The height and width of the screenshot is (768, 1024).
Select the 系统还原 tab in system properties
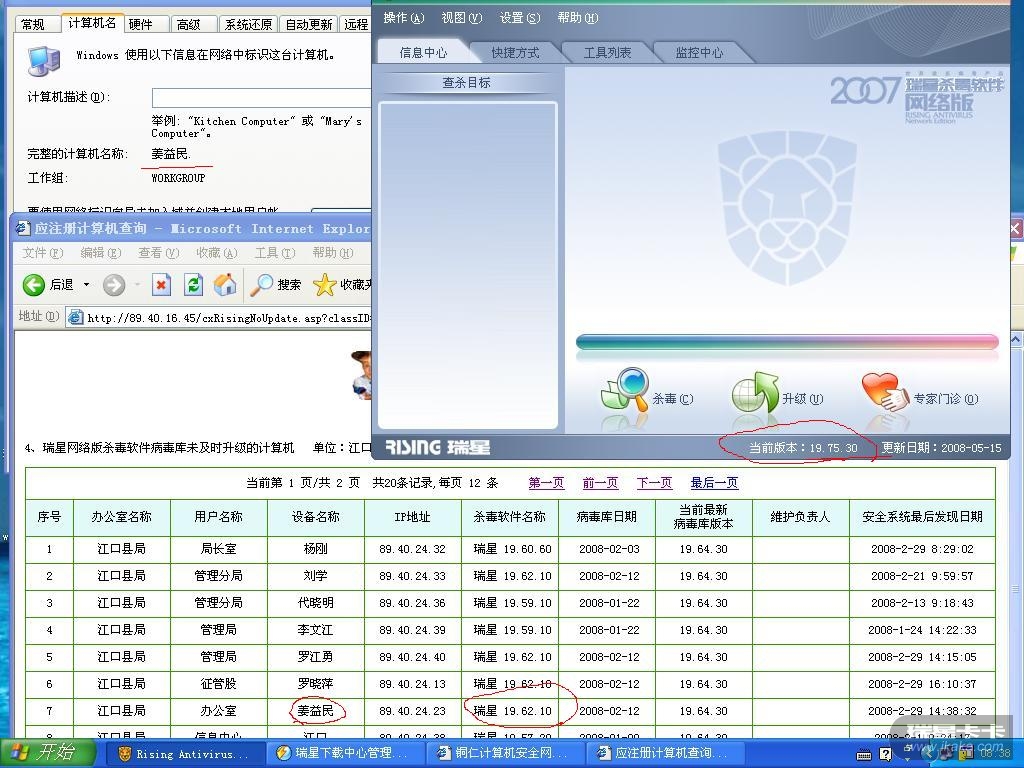pos(248,24)
